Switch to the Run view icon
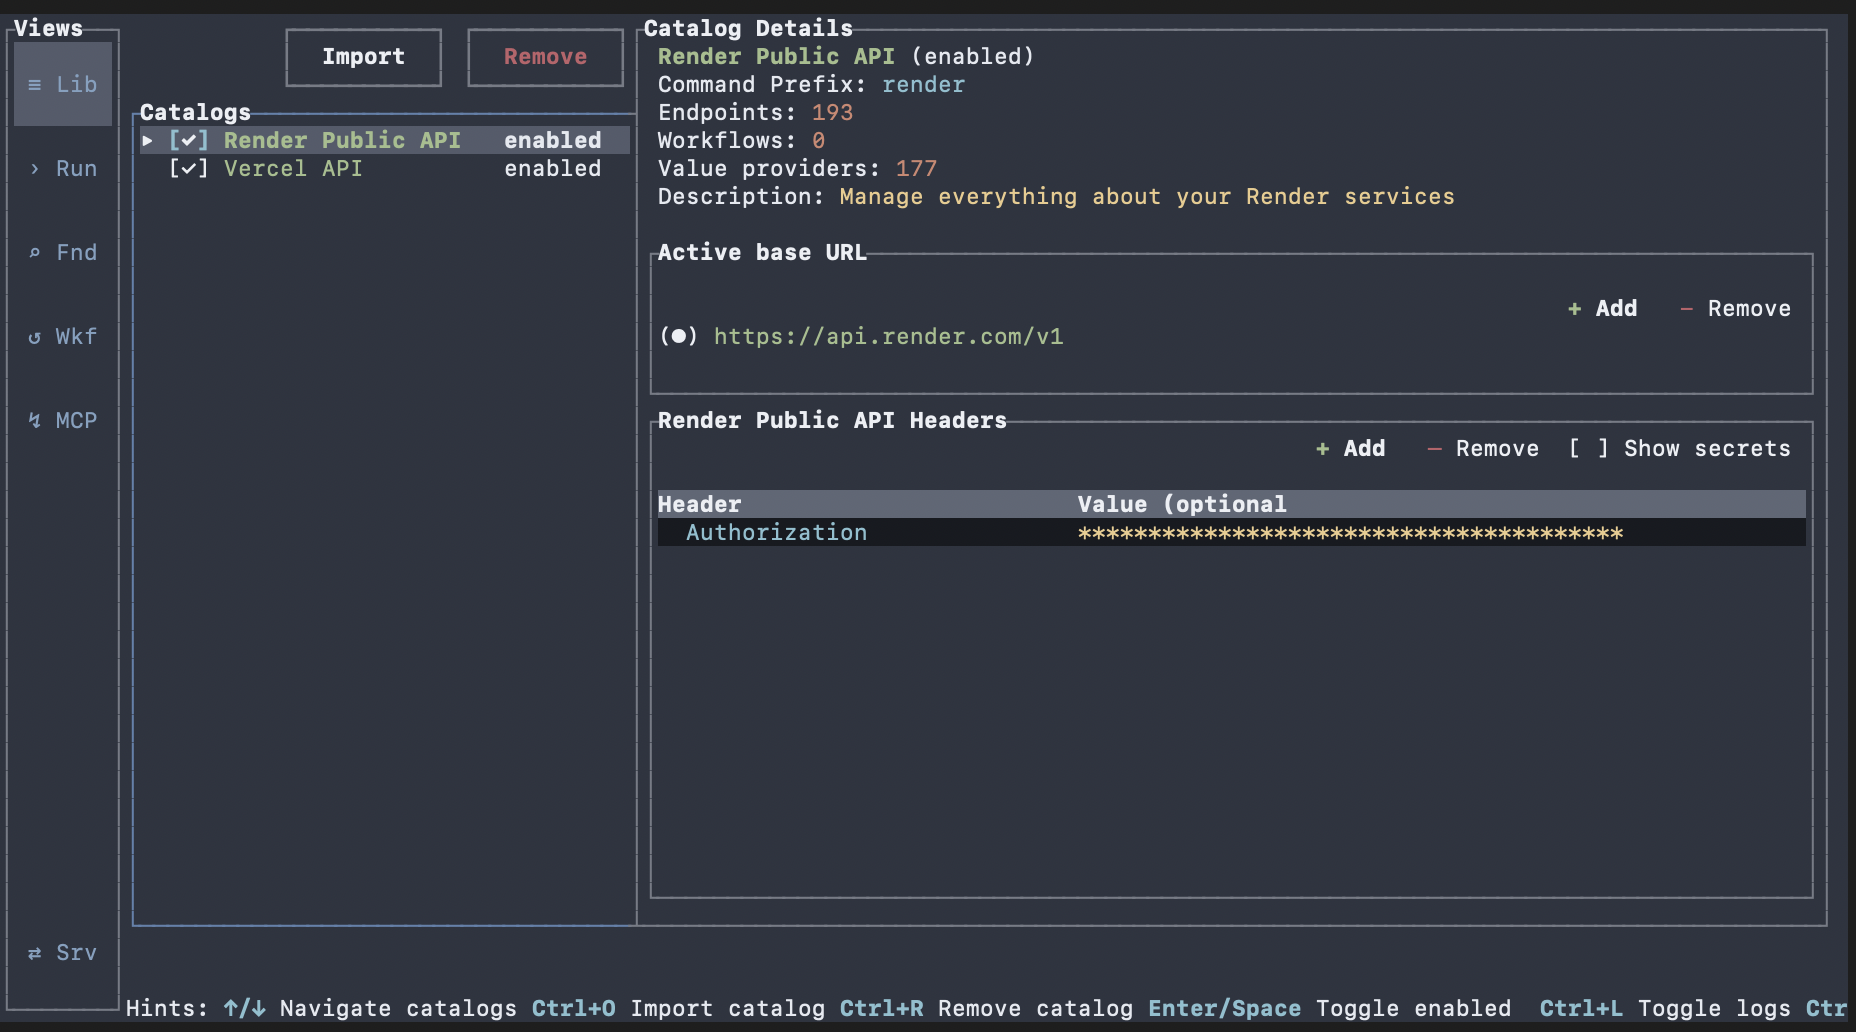This screenshot has height=1032, width=1856. pyautogui.click(x=35, y=169)
